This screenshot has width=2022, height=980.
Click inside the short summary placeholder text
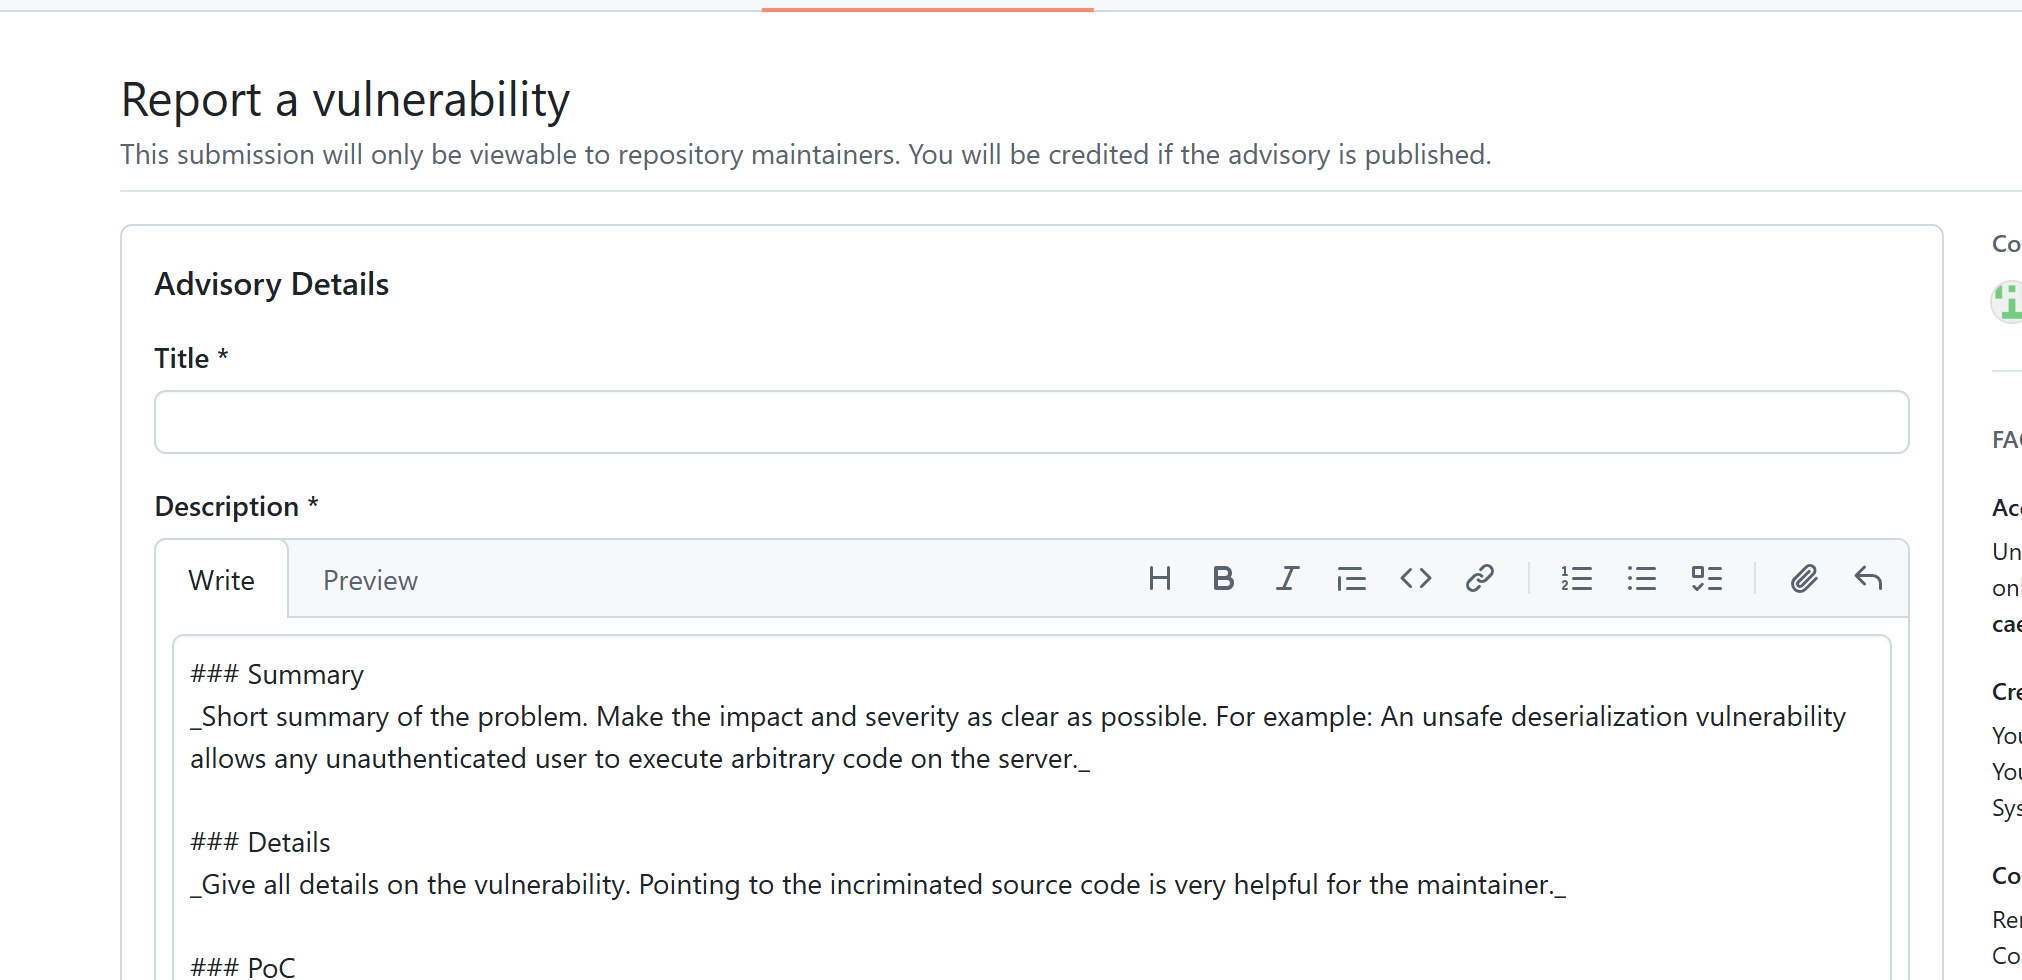point(700,718)
